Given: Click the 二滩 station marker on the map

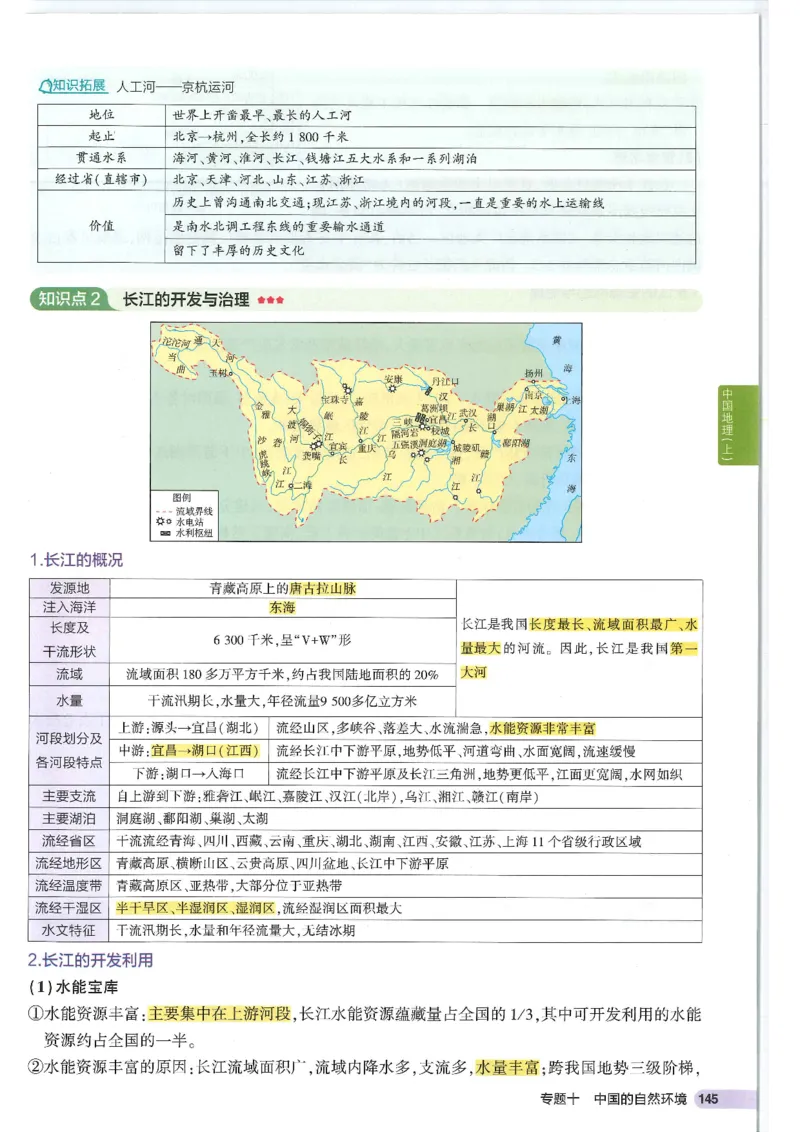Looking at the screenshot, I should pyautogui.click(x=289, y=484).
